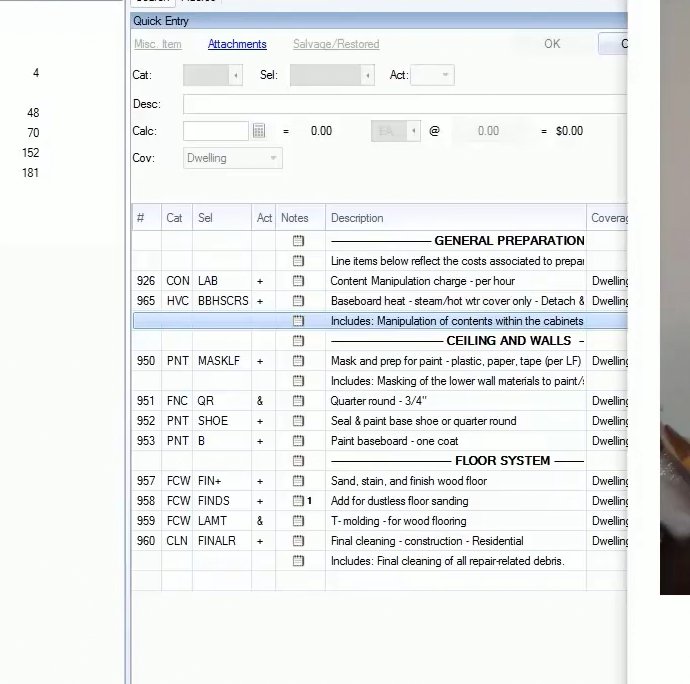Image resolution: width=690 pixels, height=684 pixels.
Task: Select 'Baseboard heat - steam/hot wtr cover only' description
Action: [x=457, y=301]
